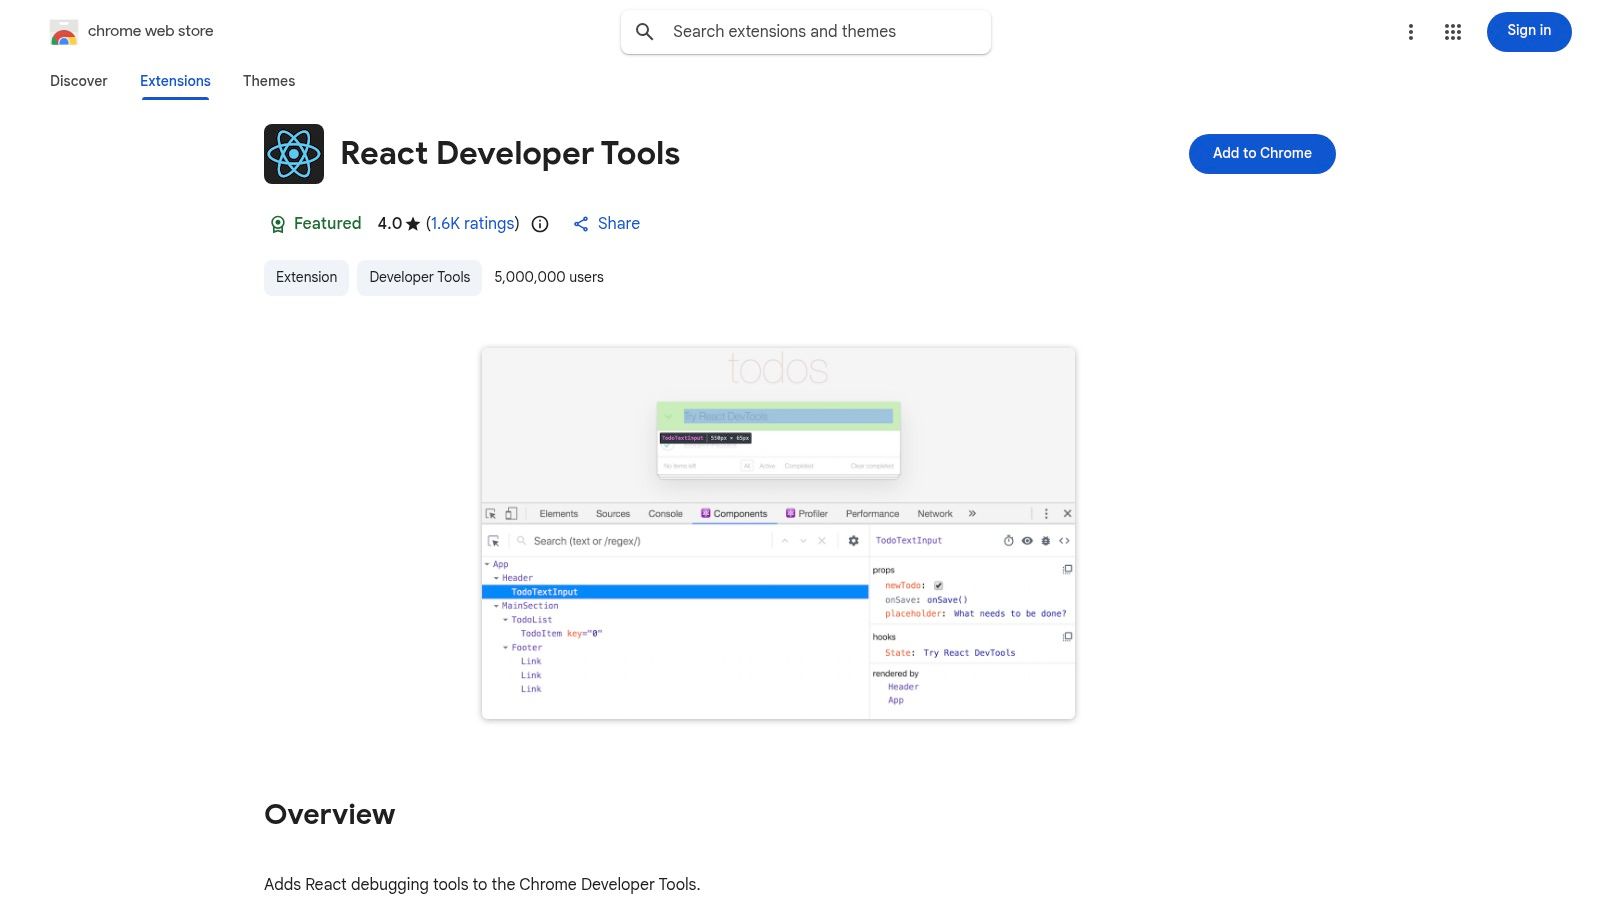The image size is (1600, 900).
Task: Click the Chrome Web Store logo icon
Action: point(63,31)
